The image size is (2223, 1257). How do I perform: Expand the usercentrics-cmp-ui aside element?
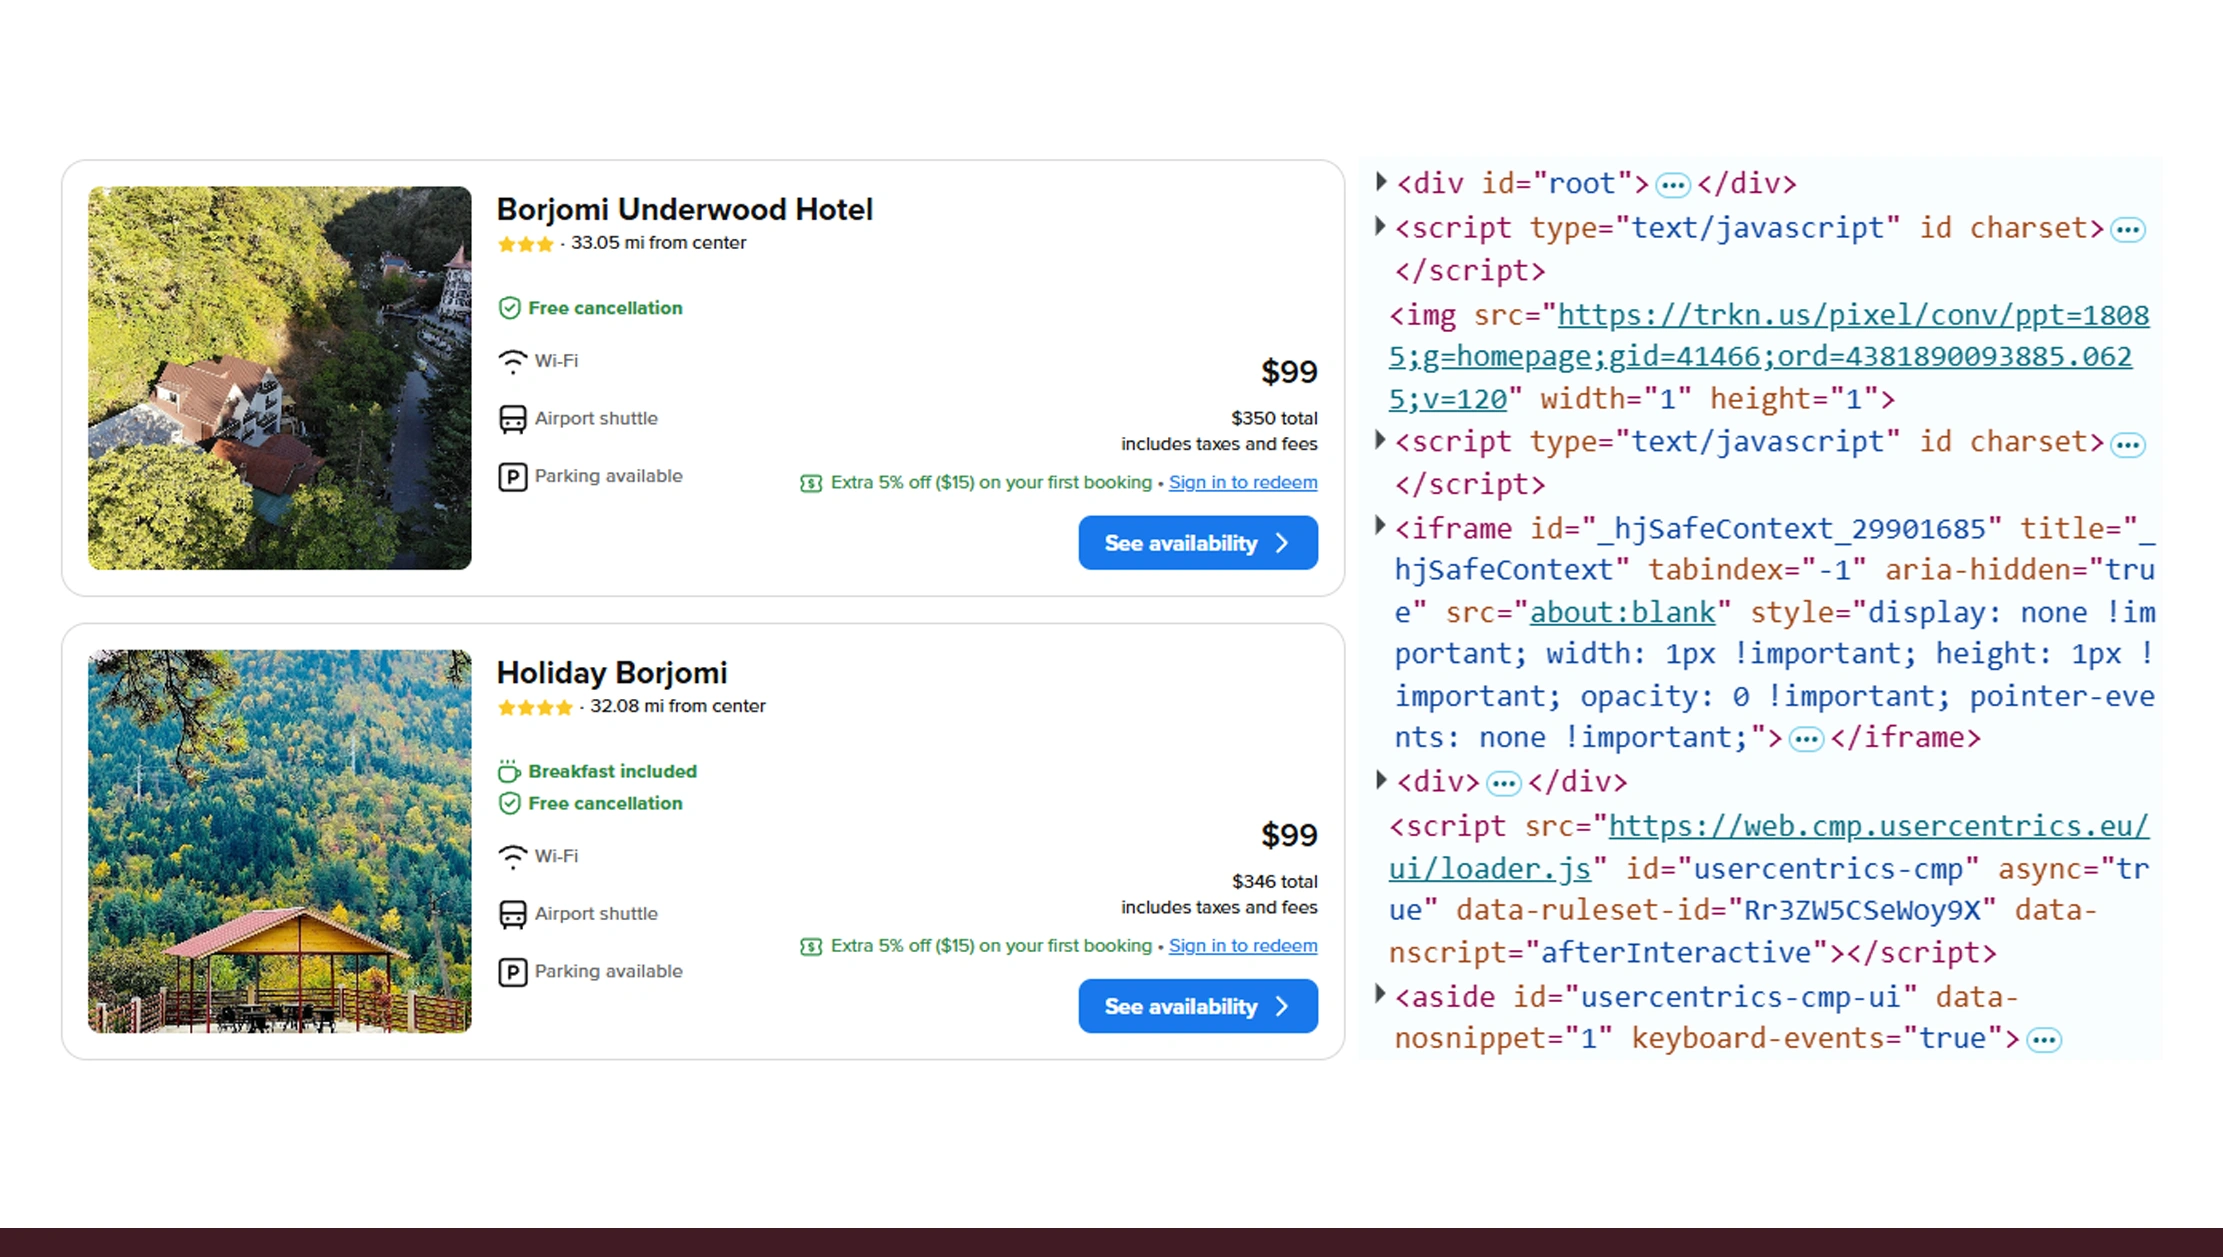(x=1381, y=995)
